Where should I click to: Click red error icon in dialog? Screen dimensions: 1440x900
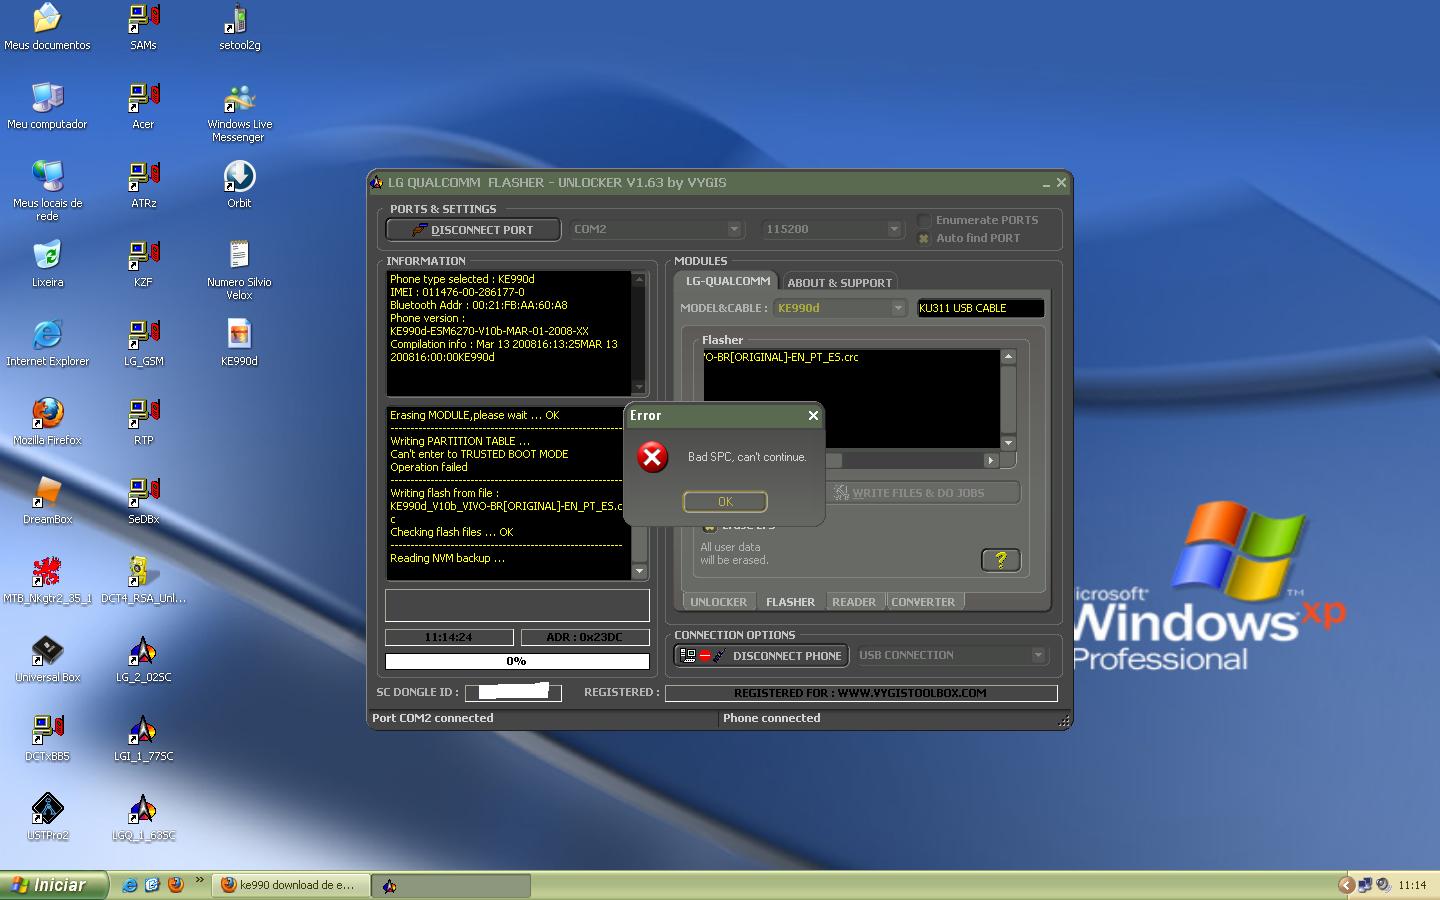[x=652, y=457]
